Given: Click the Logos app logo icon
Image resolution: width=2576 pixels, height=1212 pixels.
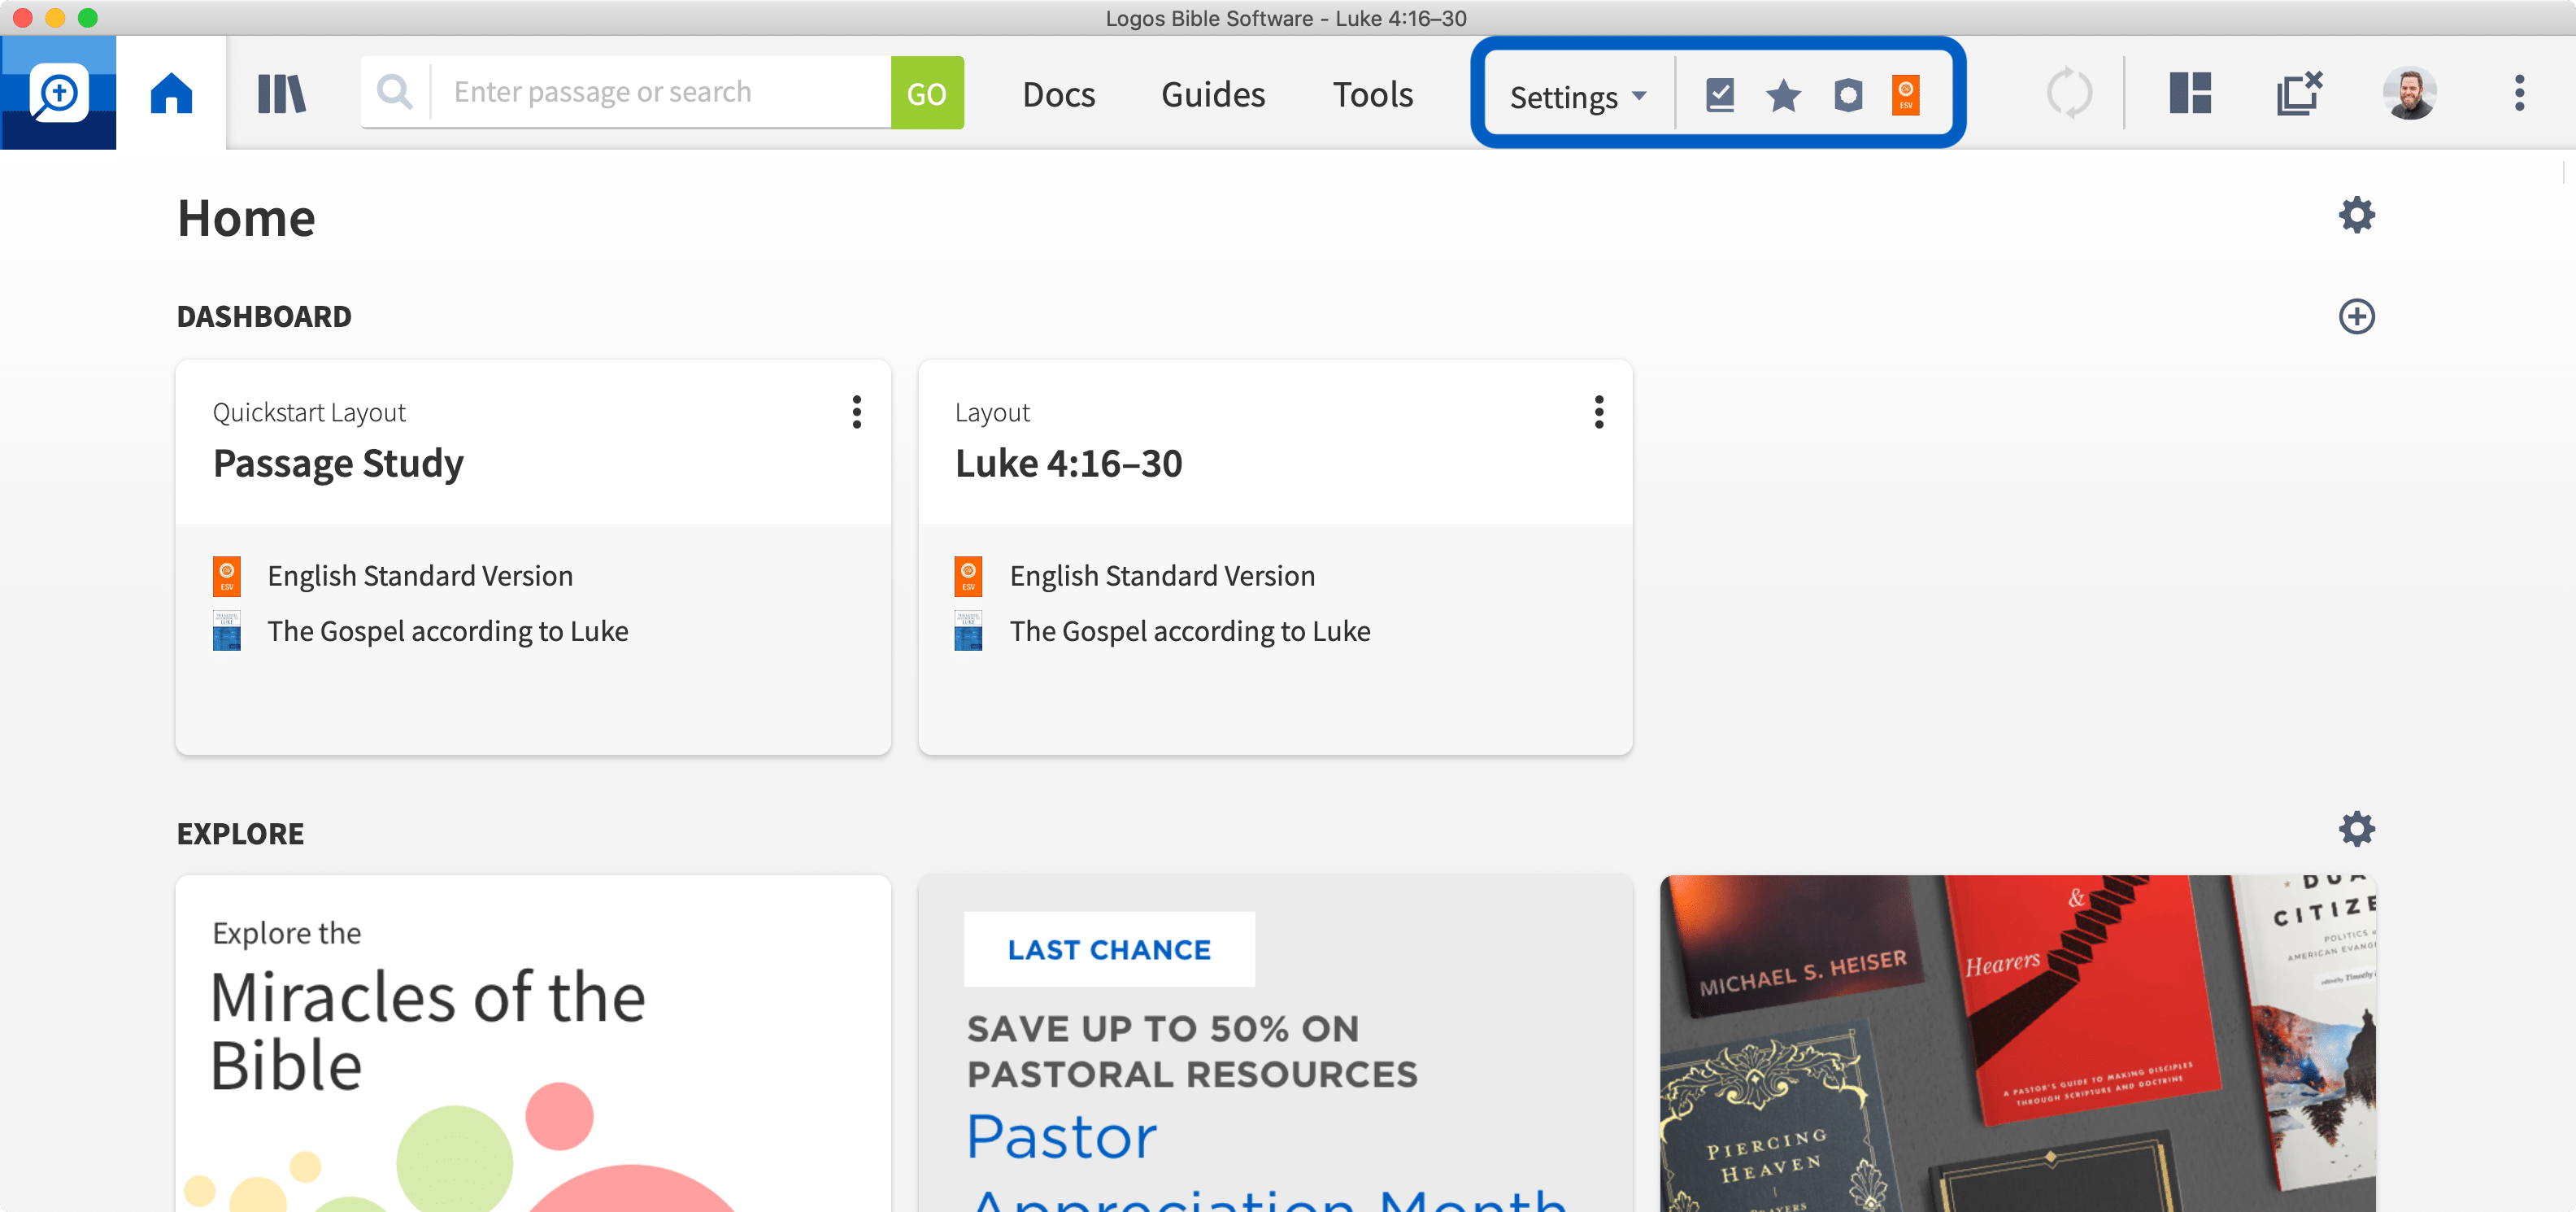Looking at the screenshot, I should 58,93.
